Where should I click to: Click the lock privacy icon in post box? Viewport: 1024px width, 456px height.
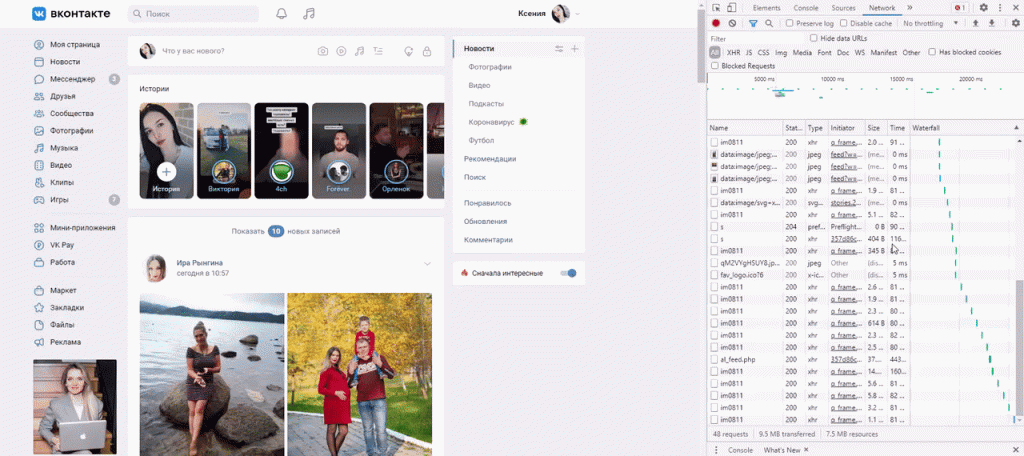tap(427, 51)
